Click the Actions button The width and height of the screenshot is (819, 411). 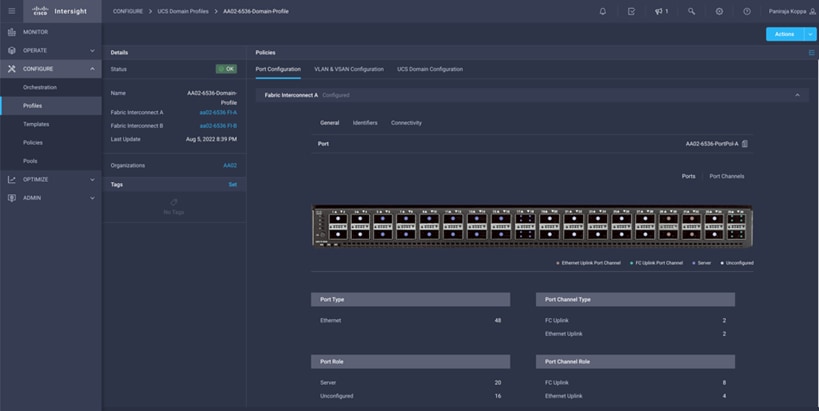coord(785,34)
